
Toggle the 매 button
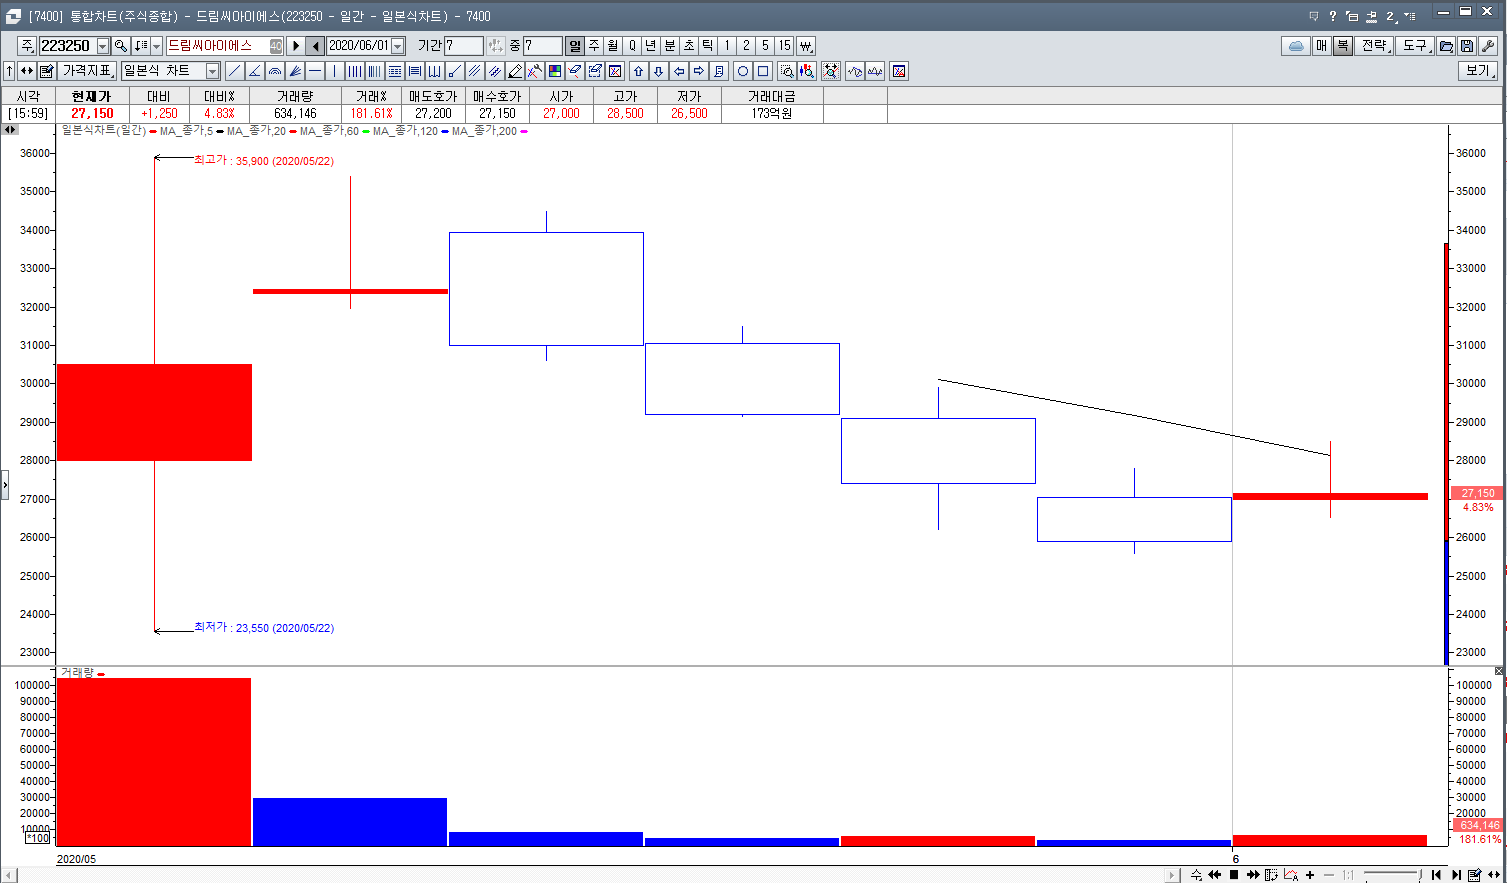[1322, 46]
